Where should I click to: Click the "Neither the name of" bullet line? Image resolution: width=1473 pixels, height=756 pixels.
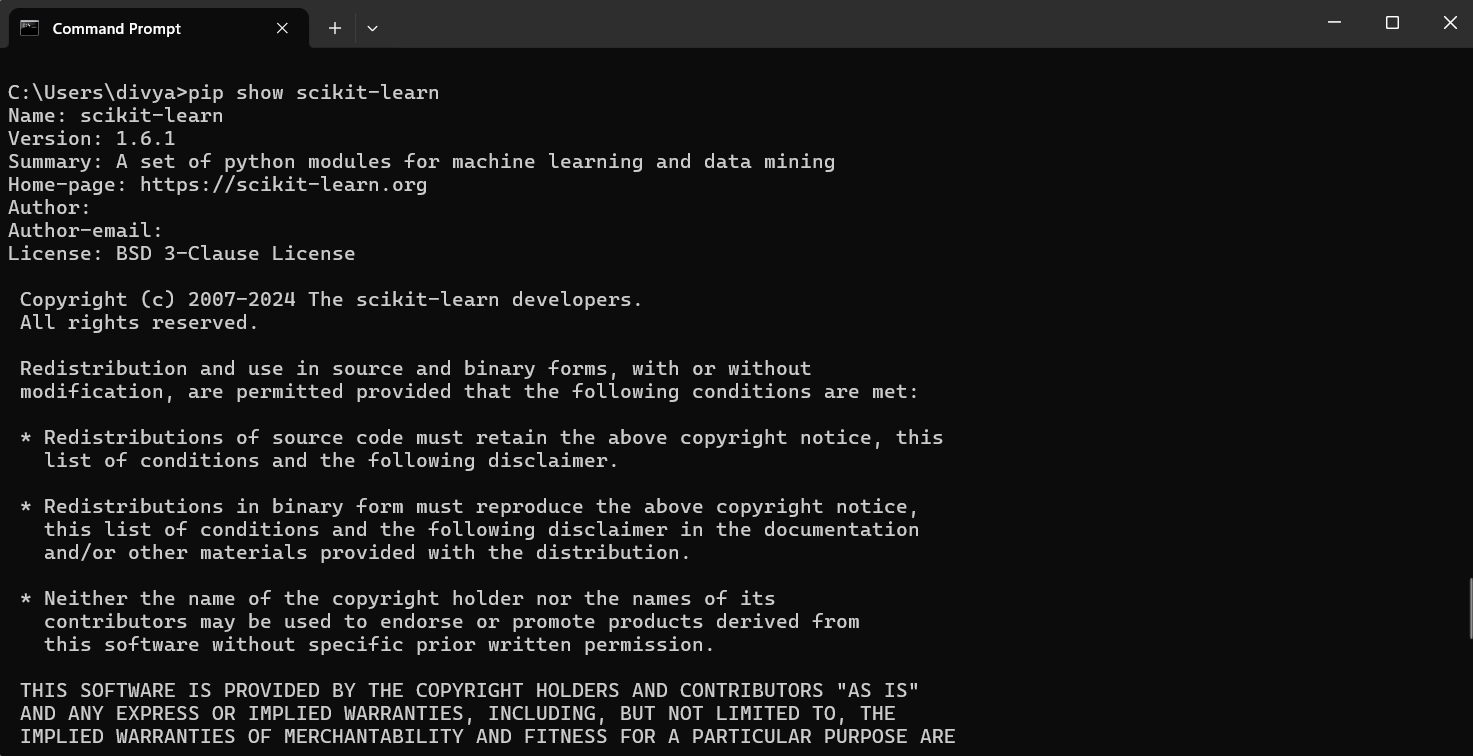pos(398,598)
